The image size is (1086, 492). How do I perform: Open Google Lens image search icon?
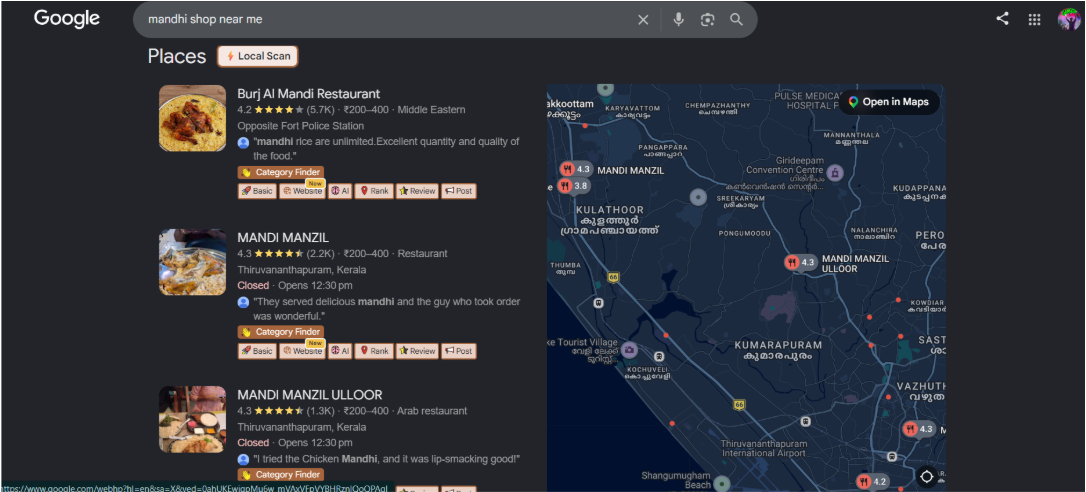[x=706, y=20]
